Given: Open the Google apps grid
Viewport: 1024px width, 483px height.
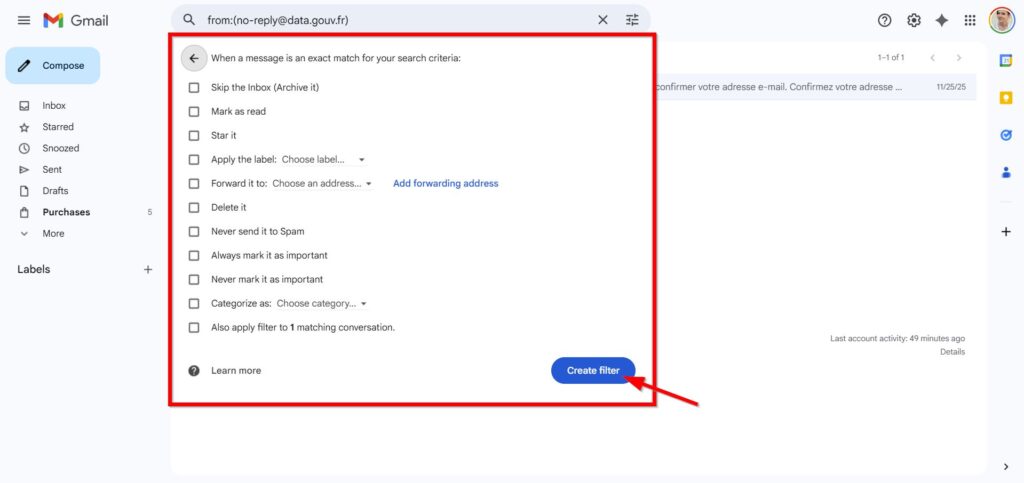Looking at the screenshot, I should click(x=969, y=20).
